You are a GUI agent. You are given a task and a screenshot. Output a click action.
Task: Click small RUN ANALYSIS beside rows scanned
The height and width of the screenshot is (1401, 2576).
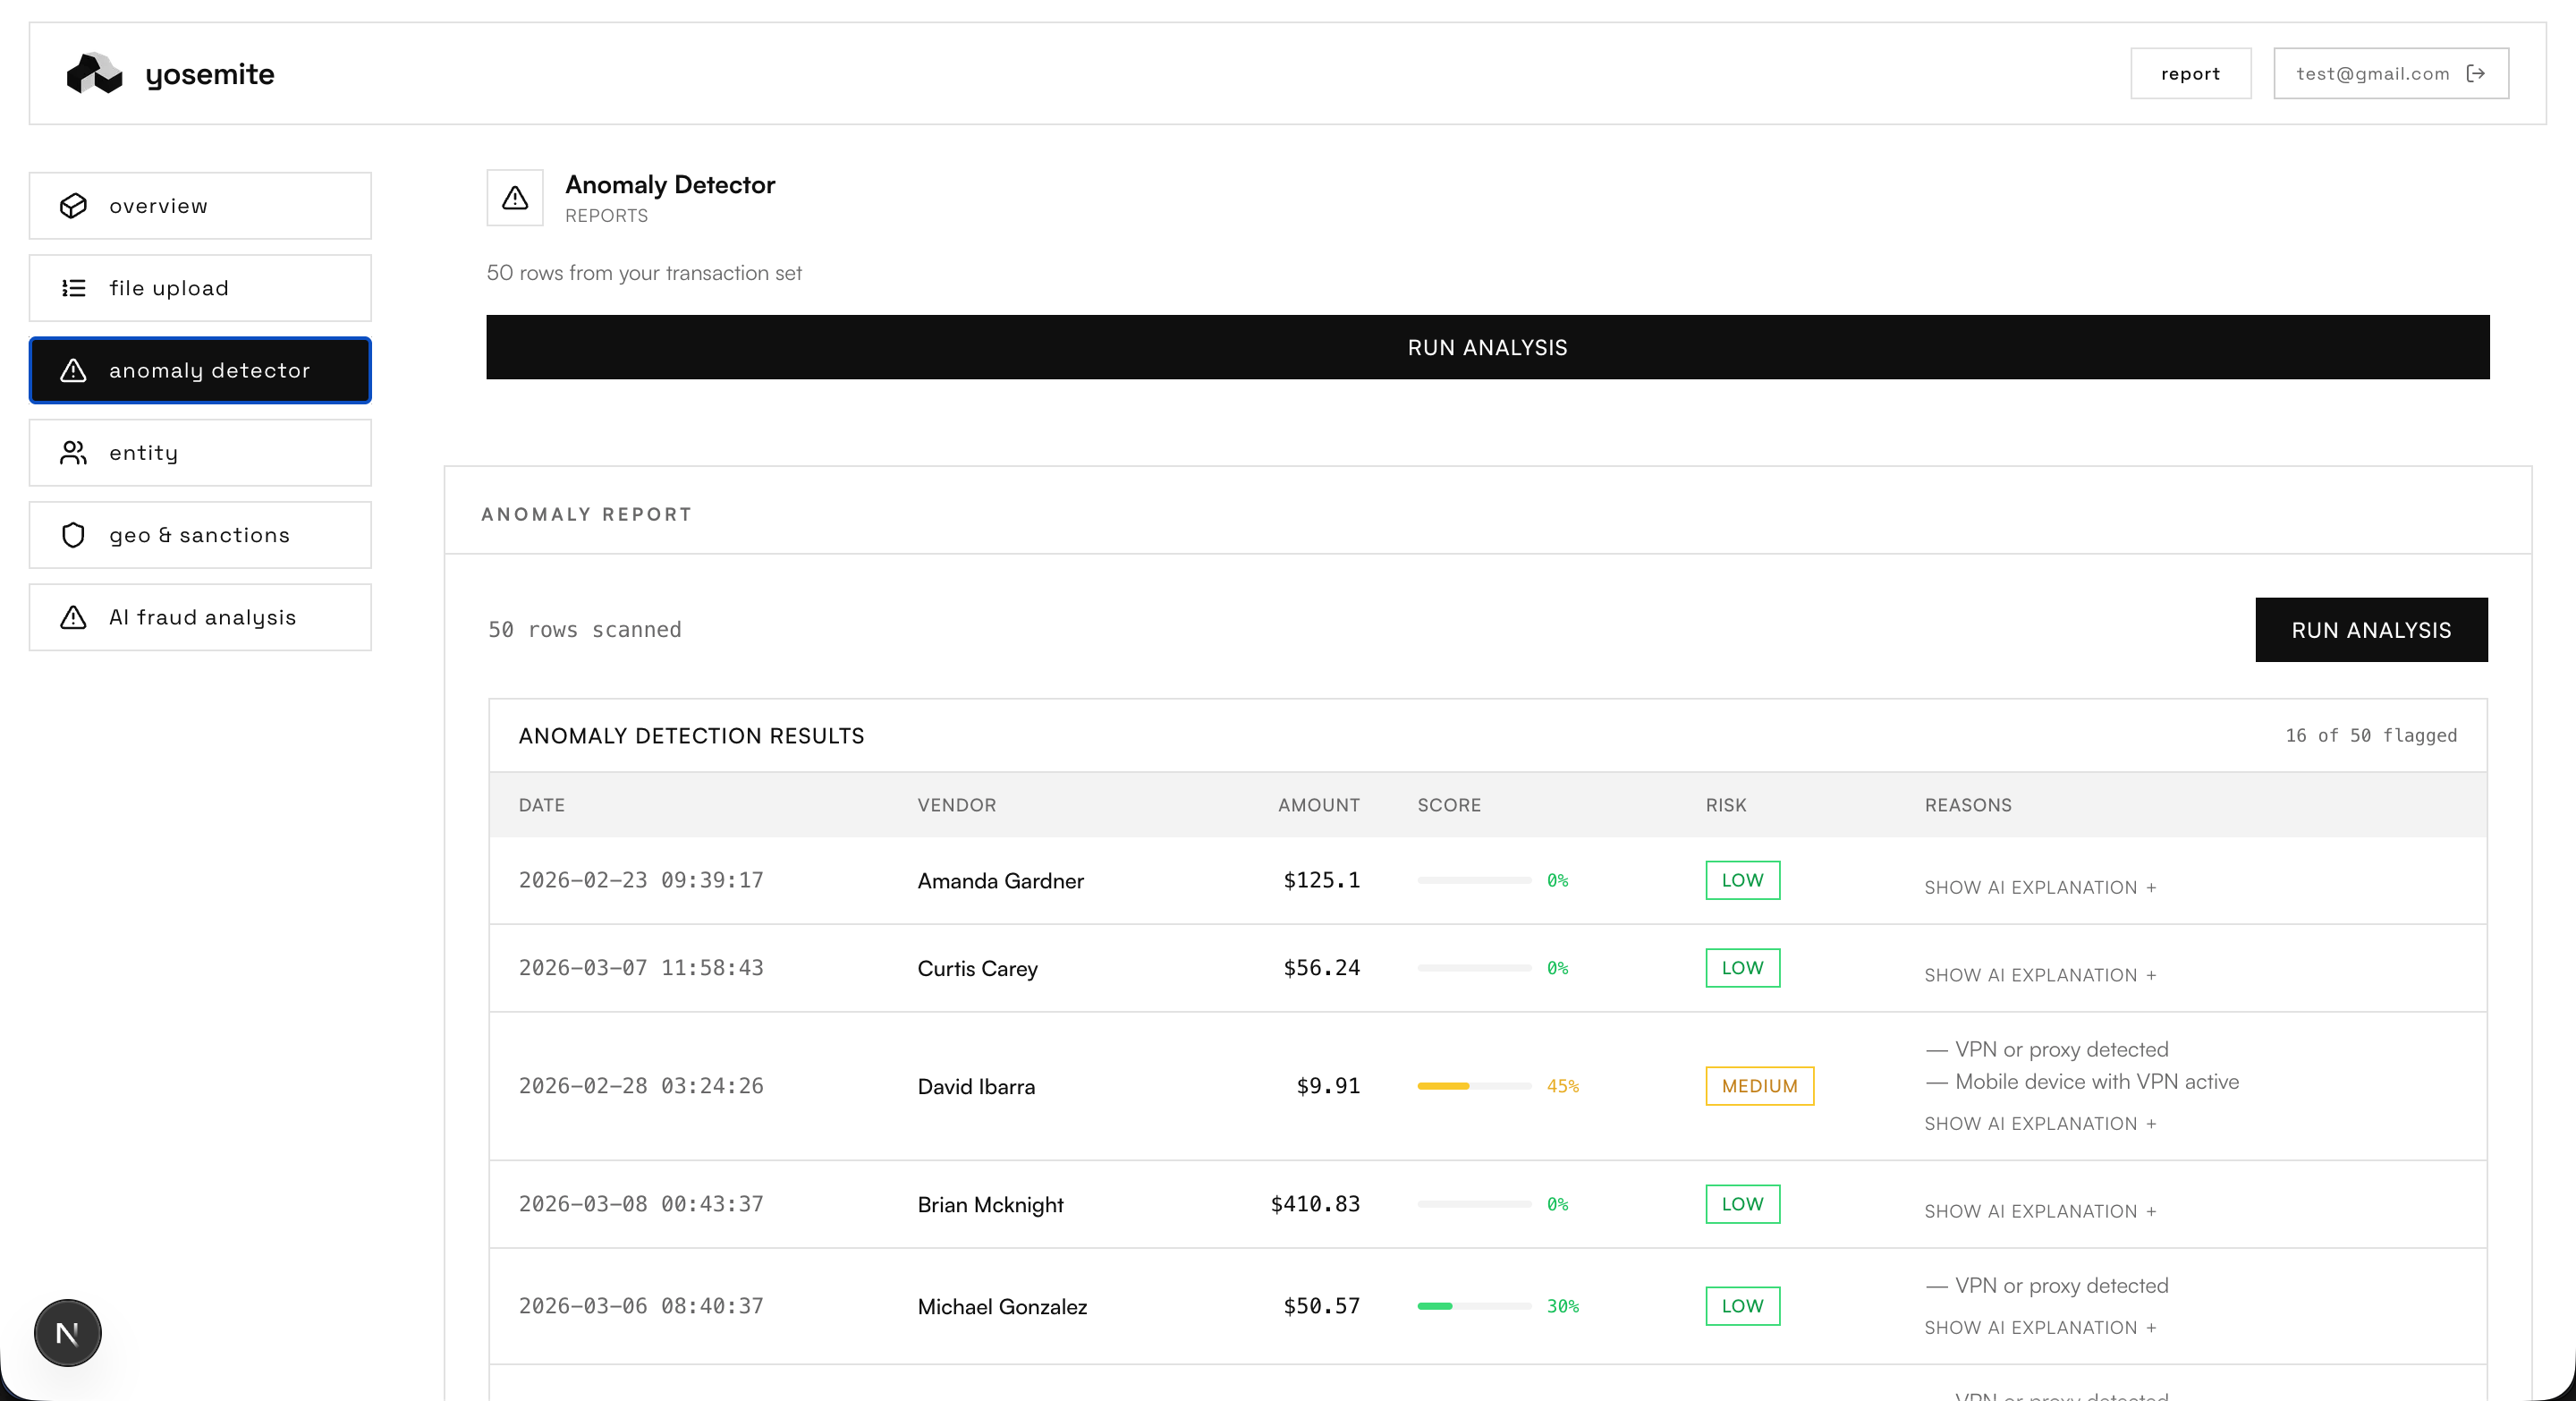tap(2370, 630)
